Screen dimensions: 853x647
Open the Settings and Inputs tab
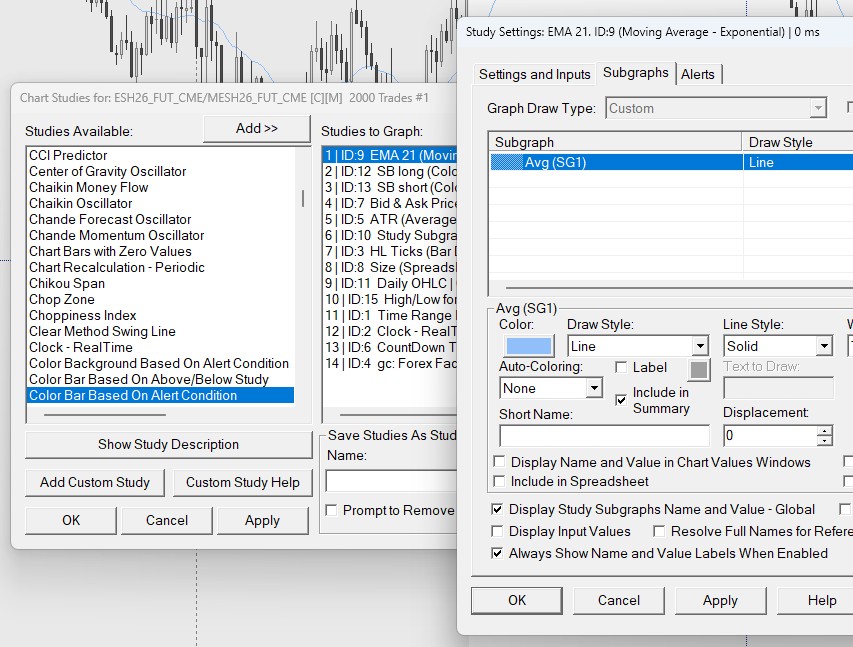(536, 73)
